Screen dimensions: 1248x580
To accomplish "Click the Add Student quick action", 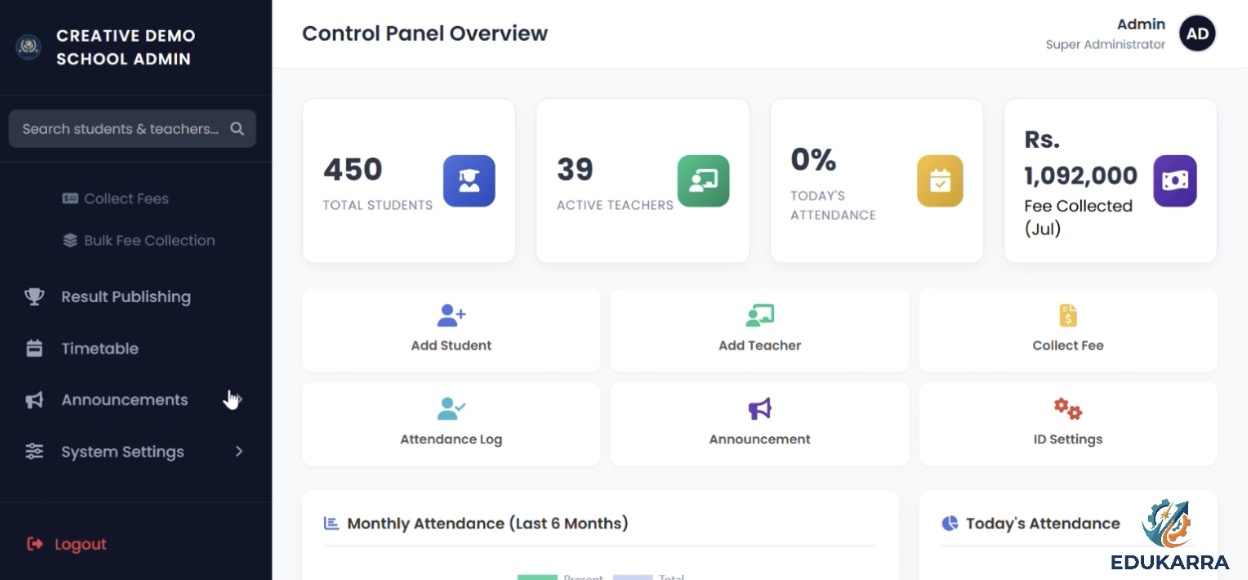I will click(451, 330).
